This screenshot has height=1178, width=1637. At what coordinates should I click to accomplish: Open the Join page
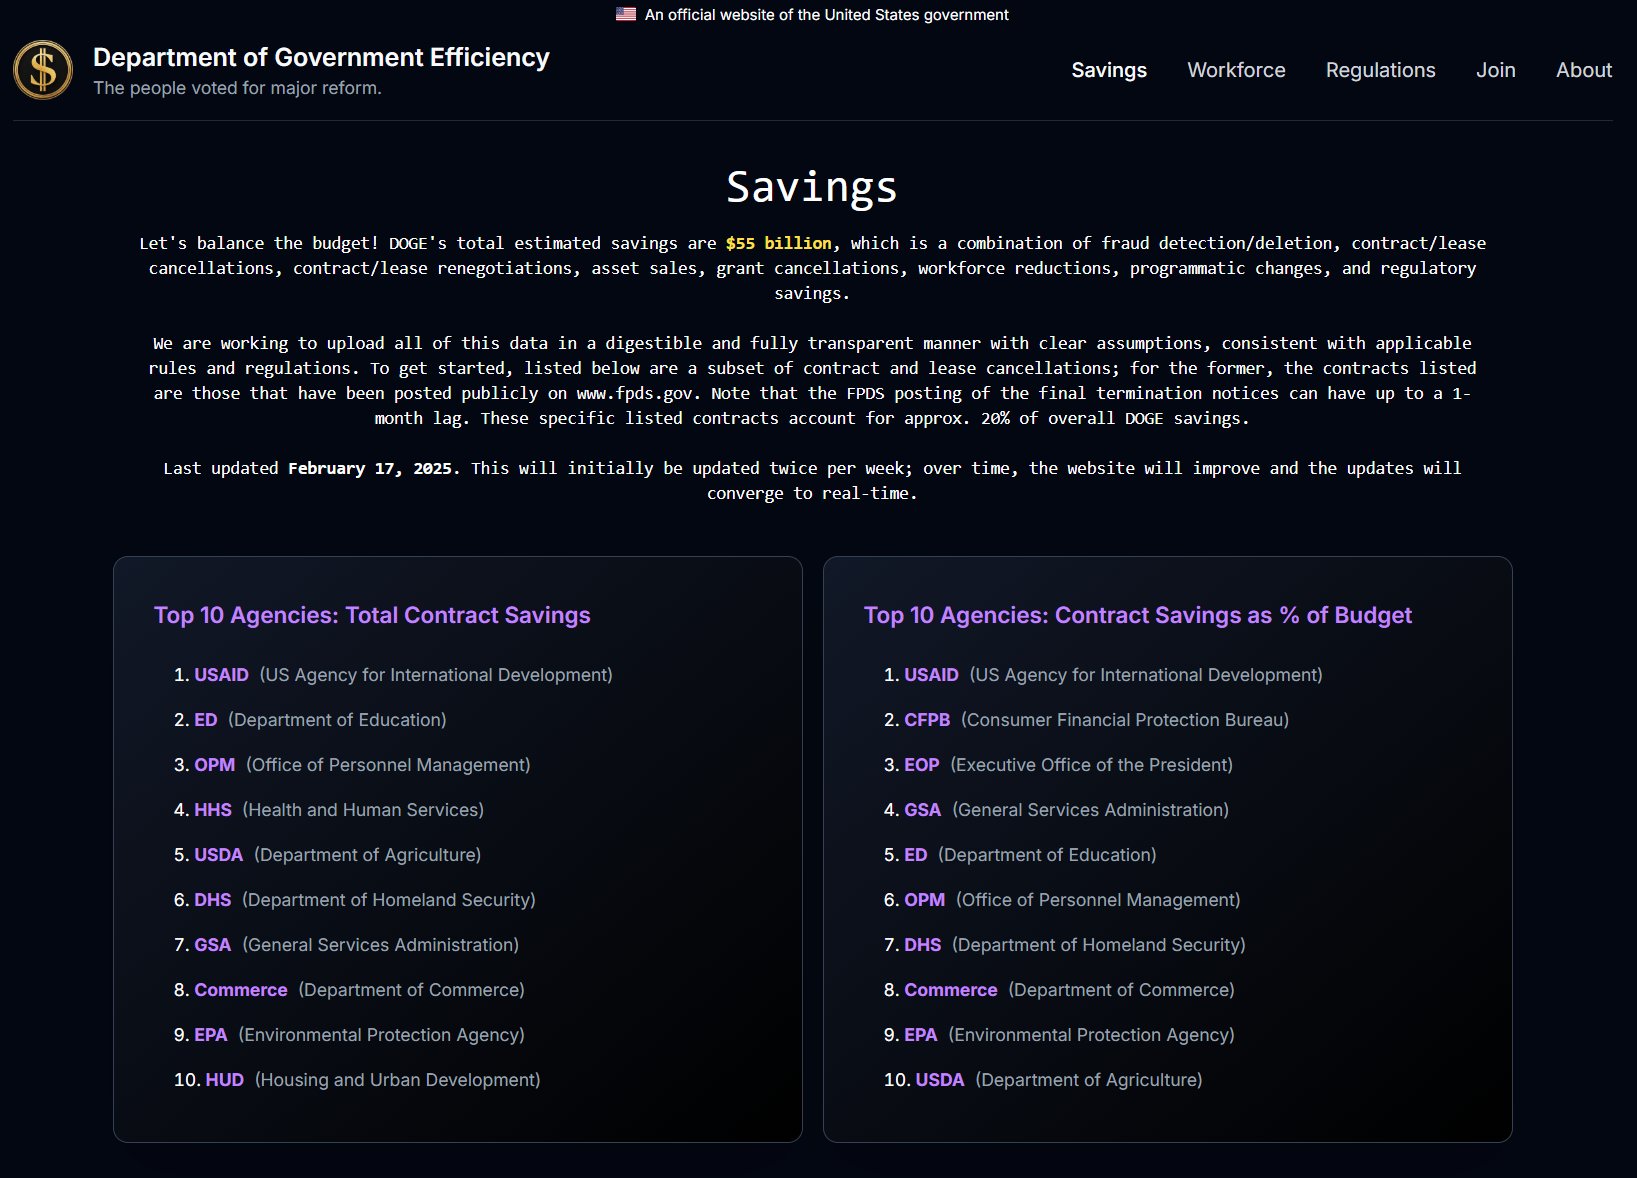pyautogui.click(x=1495, y=70)
